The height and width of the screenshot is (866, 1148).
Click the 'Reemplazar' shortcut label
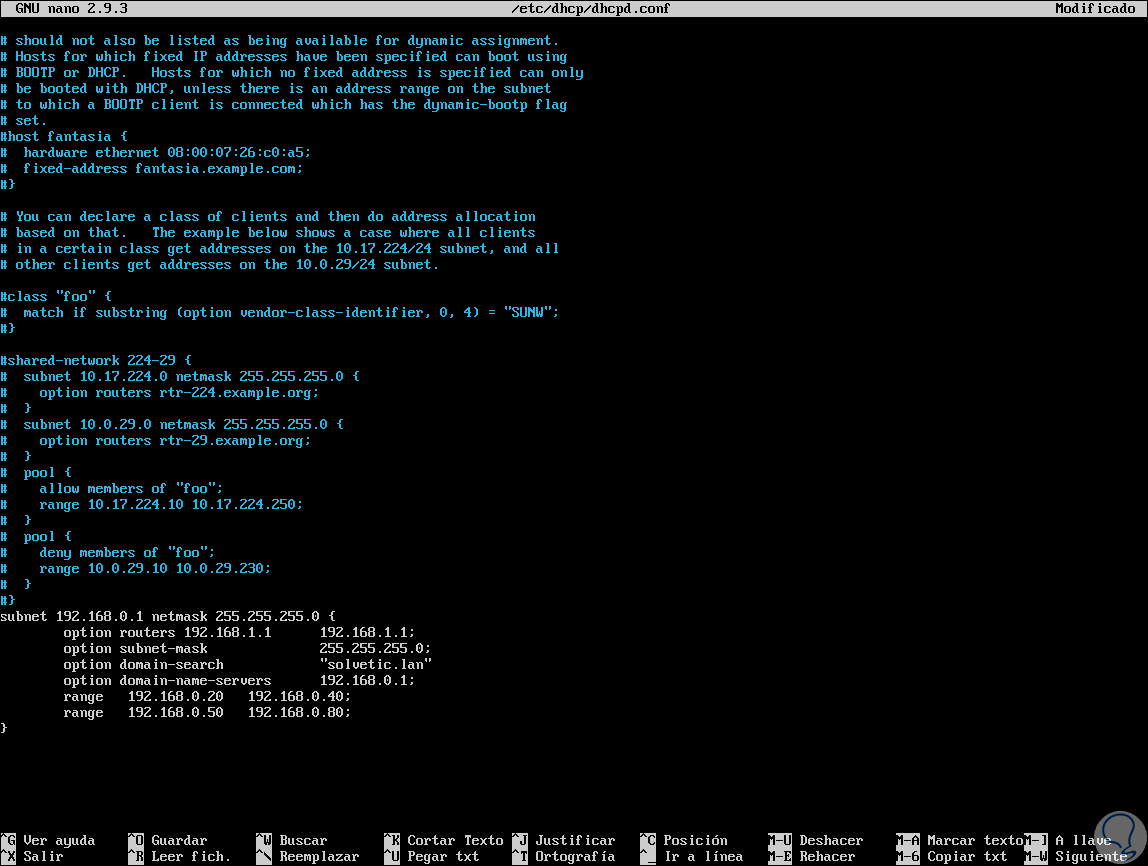[319, 856]
